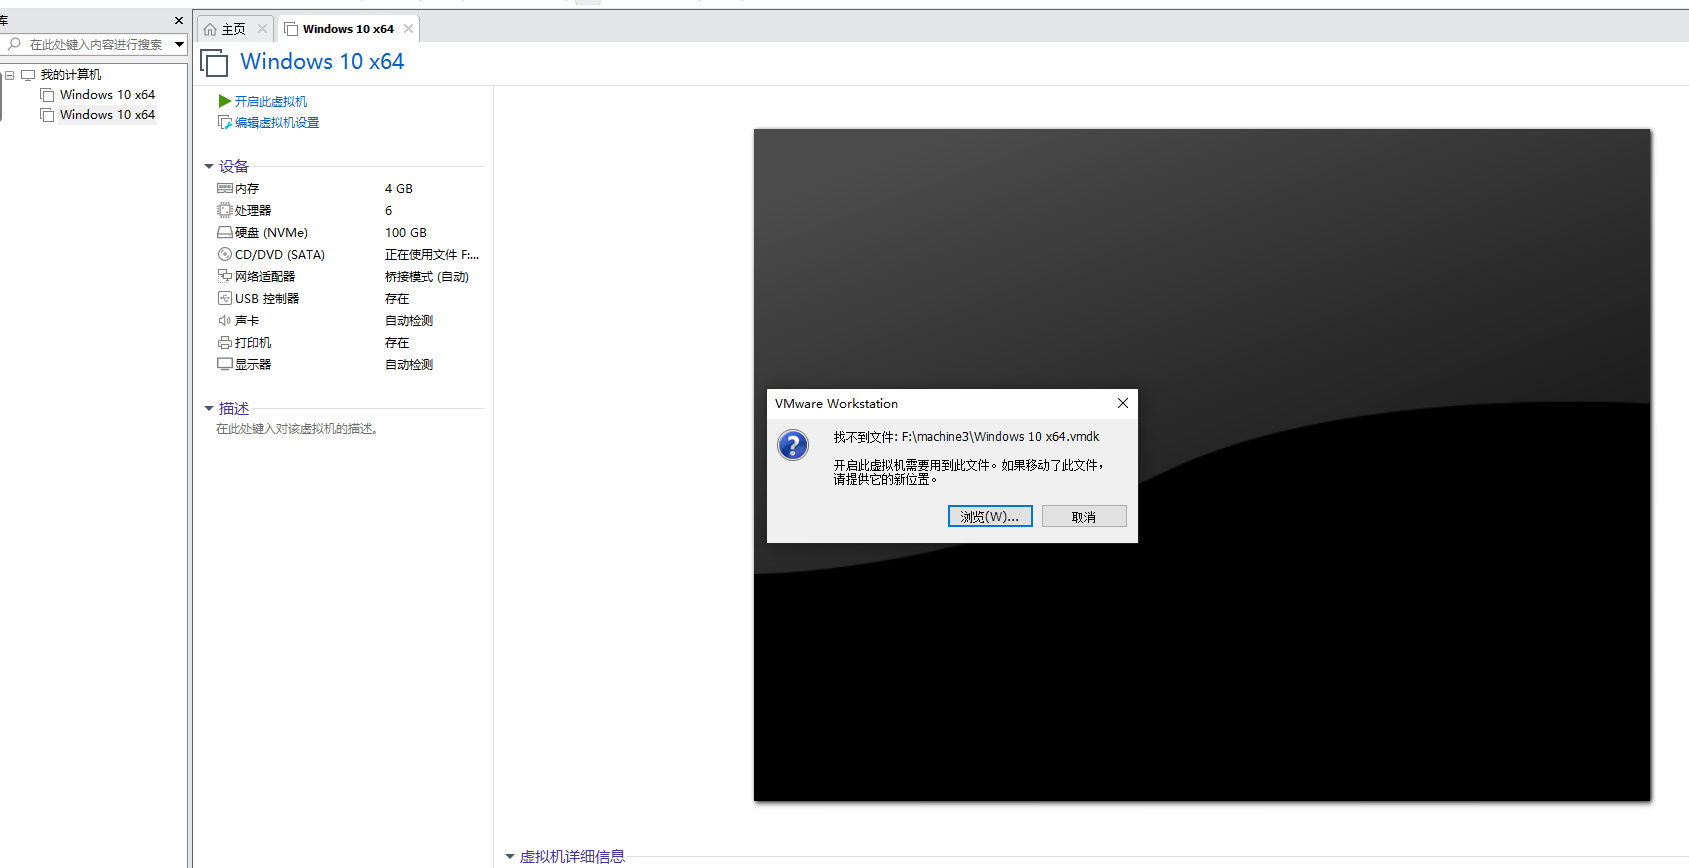This screenshot has height=868, width=1689.
Task: Switch to the 主页 tab
Action: (x=233, y=29)
